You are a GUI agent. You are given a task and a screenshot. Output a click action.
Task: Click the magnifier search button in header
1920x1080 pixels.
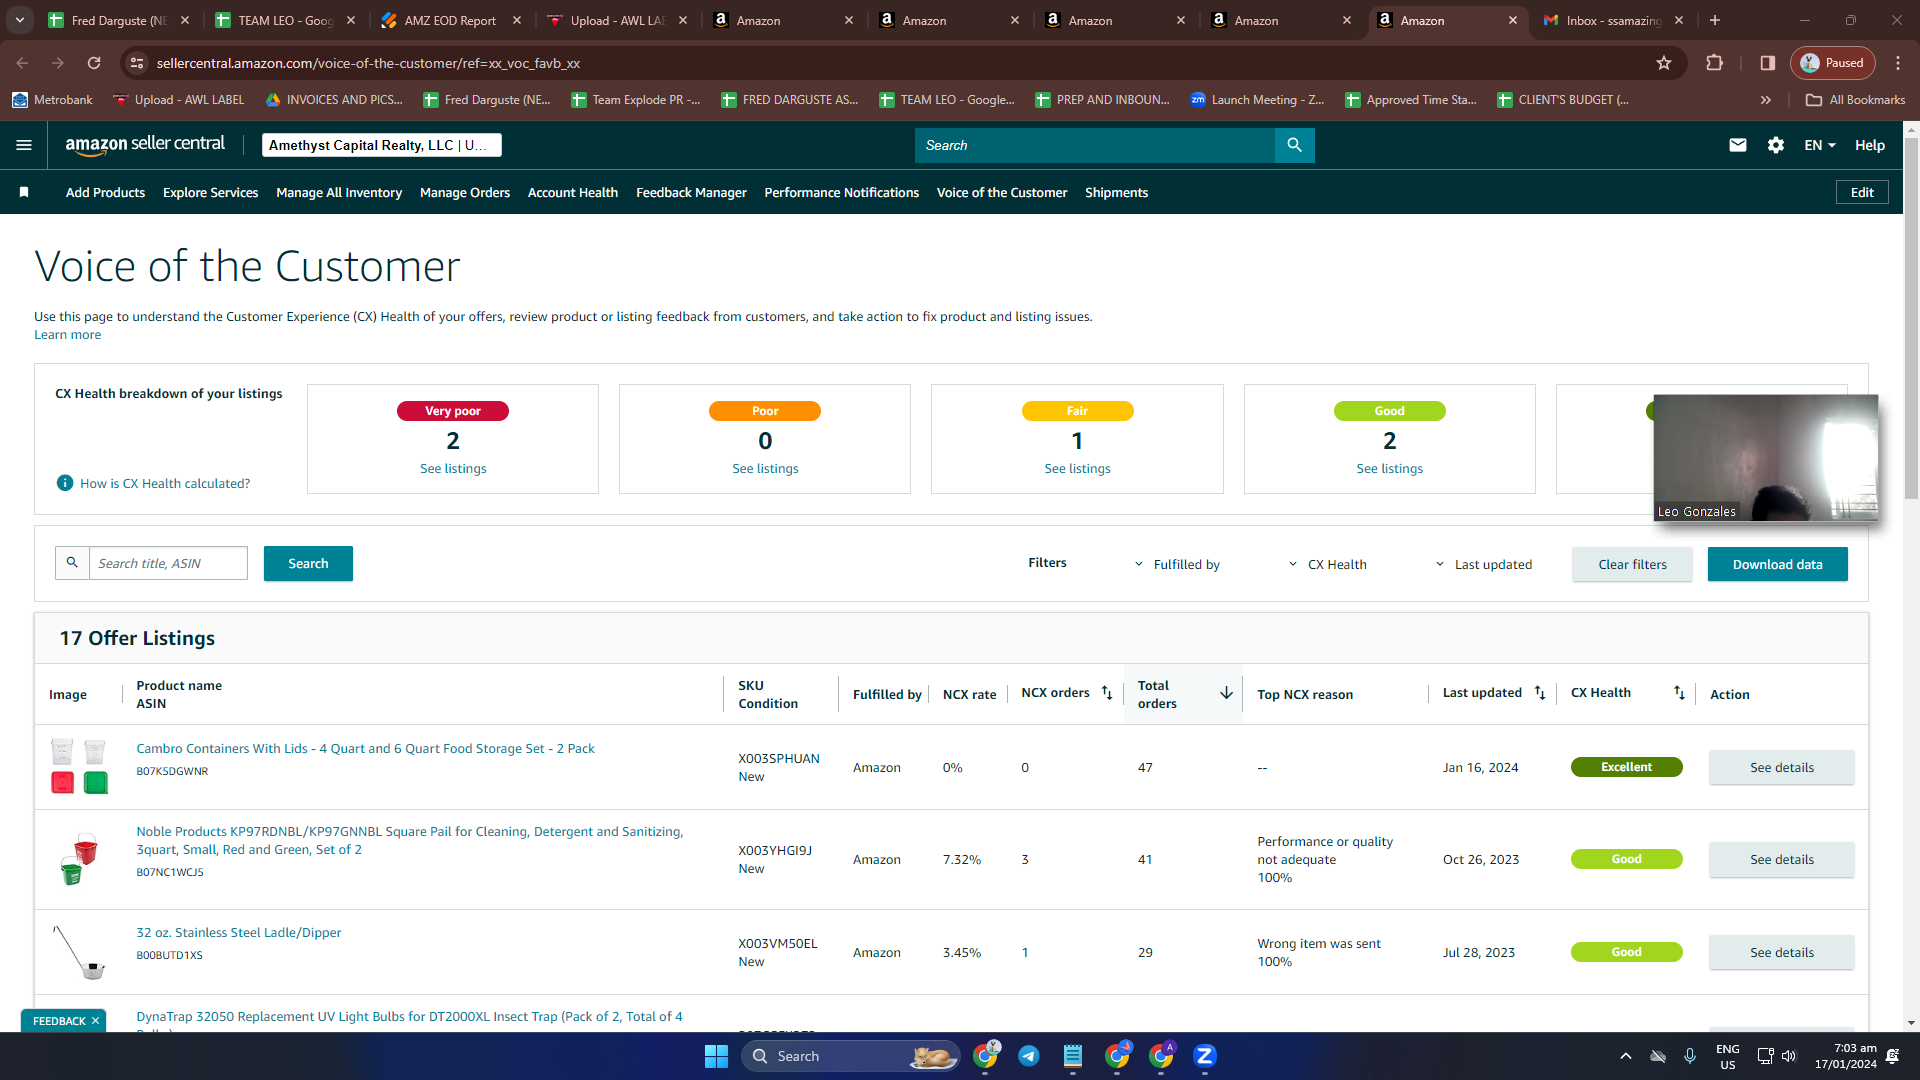click(x=1294, y=145)
